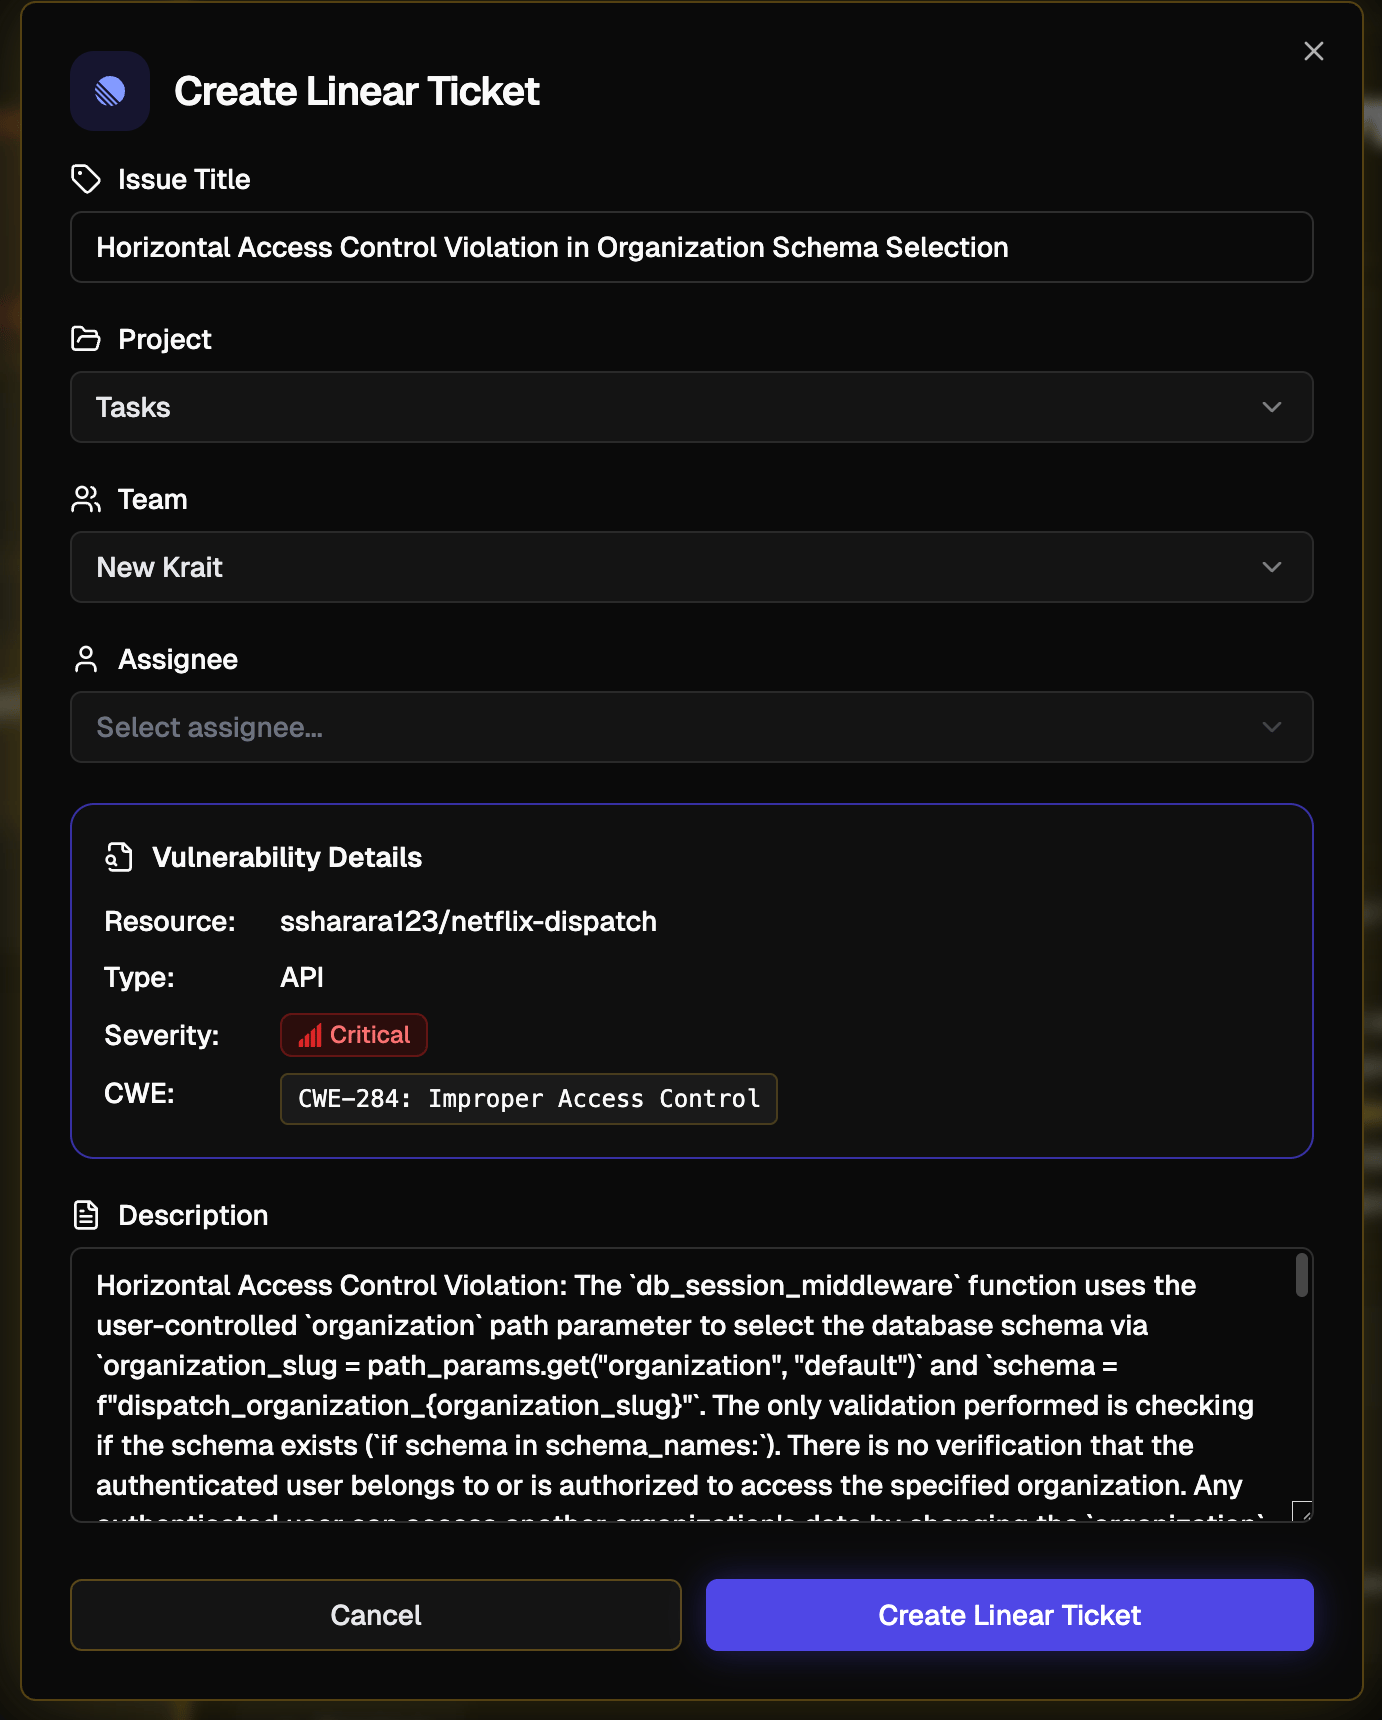
Task: Click the chevron on the Project field
Action: pyautogui.click(x=1272, y=407)
